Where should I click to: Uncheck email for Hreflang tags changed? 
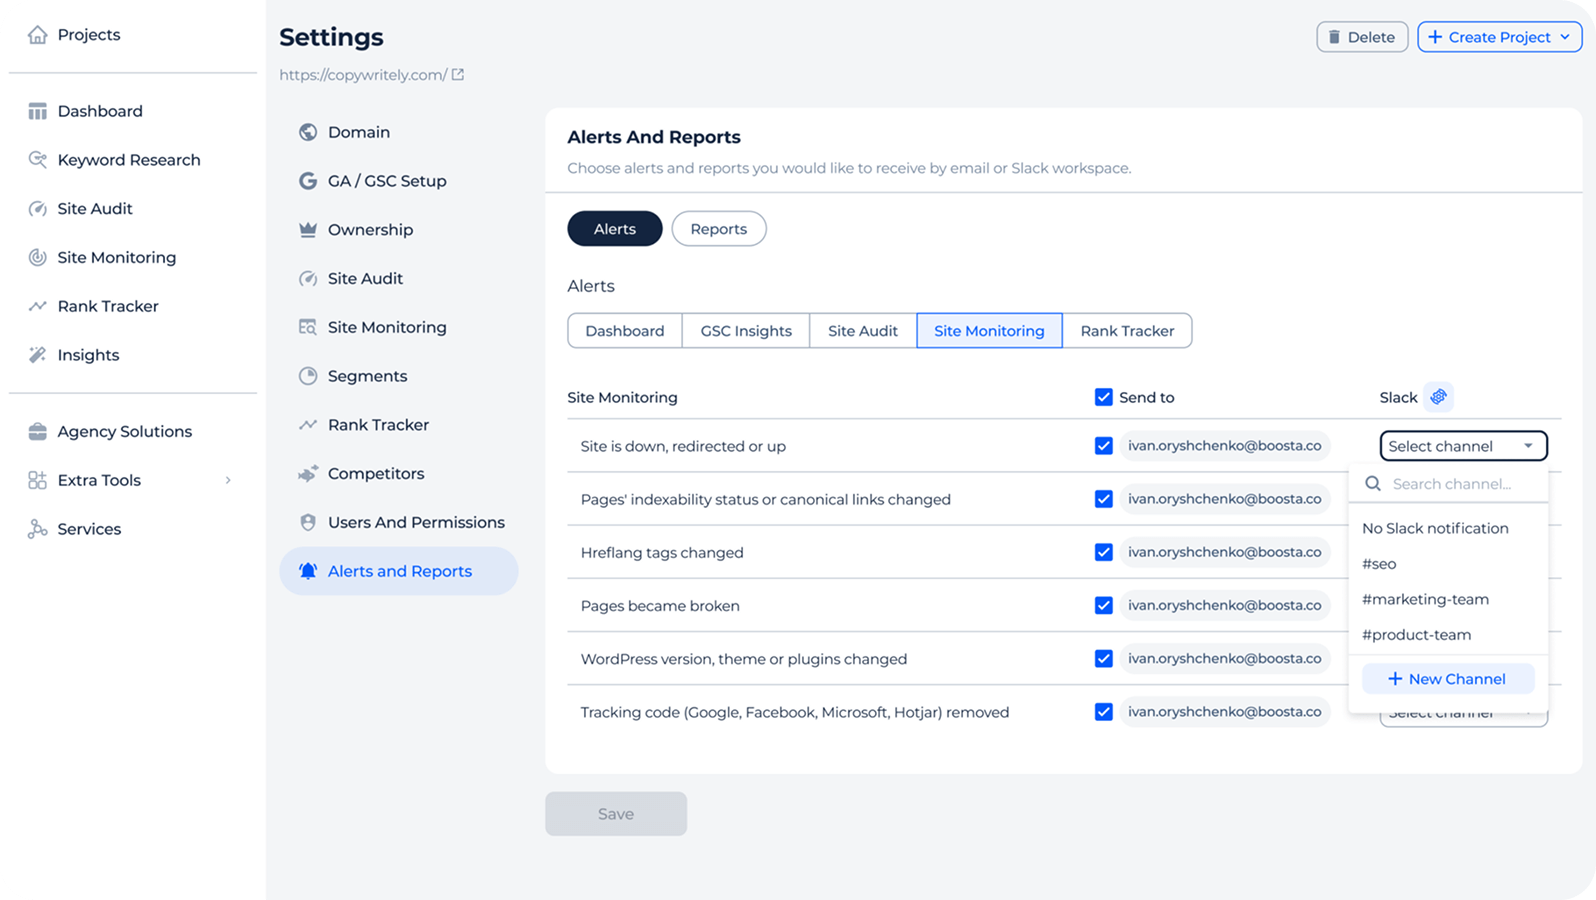point(1103,552)
